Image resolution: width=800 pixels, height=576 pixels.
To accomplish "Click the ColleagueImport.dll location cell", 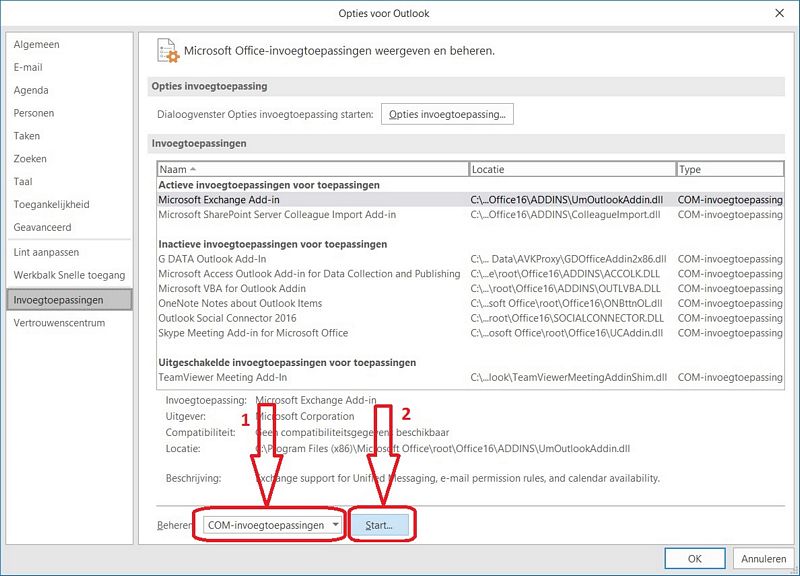I will click(565, 215).
